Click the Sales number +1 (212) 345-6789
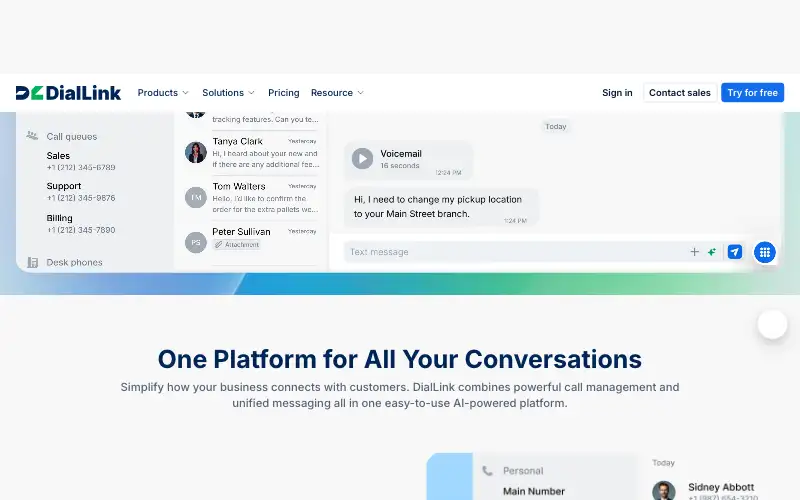Screen dimensions: 800x500 81,167
